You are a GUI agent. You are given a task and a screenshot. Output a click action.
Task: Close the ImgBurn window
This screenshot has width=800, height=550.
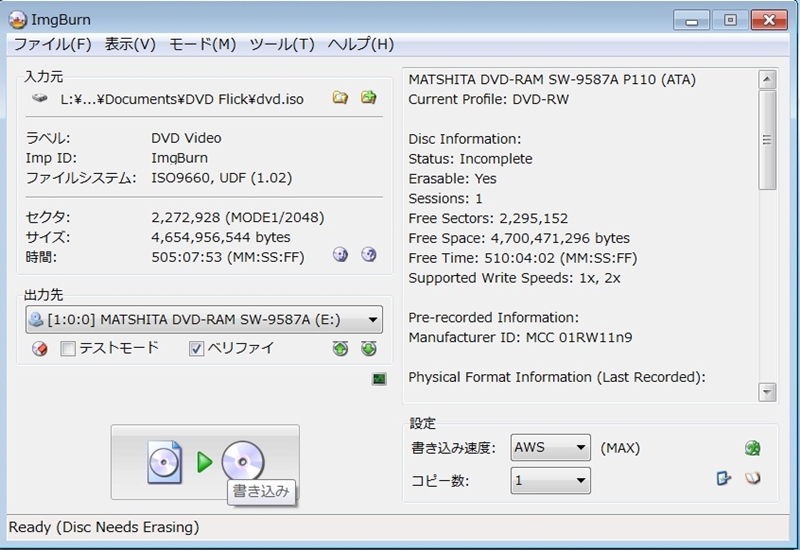pos(769,20)
